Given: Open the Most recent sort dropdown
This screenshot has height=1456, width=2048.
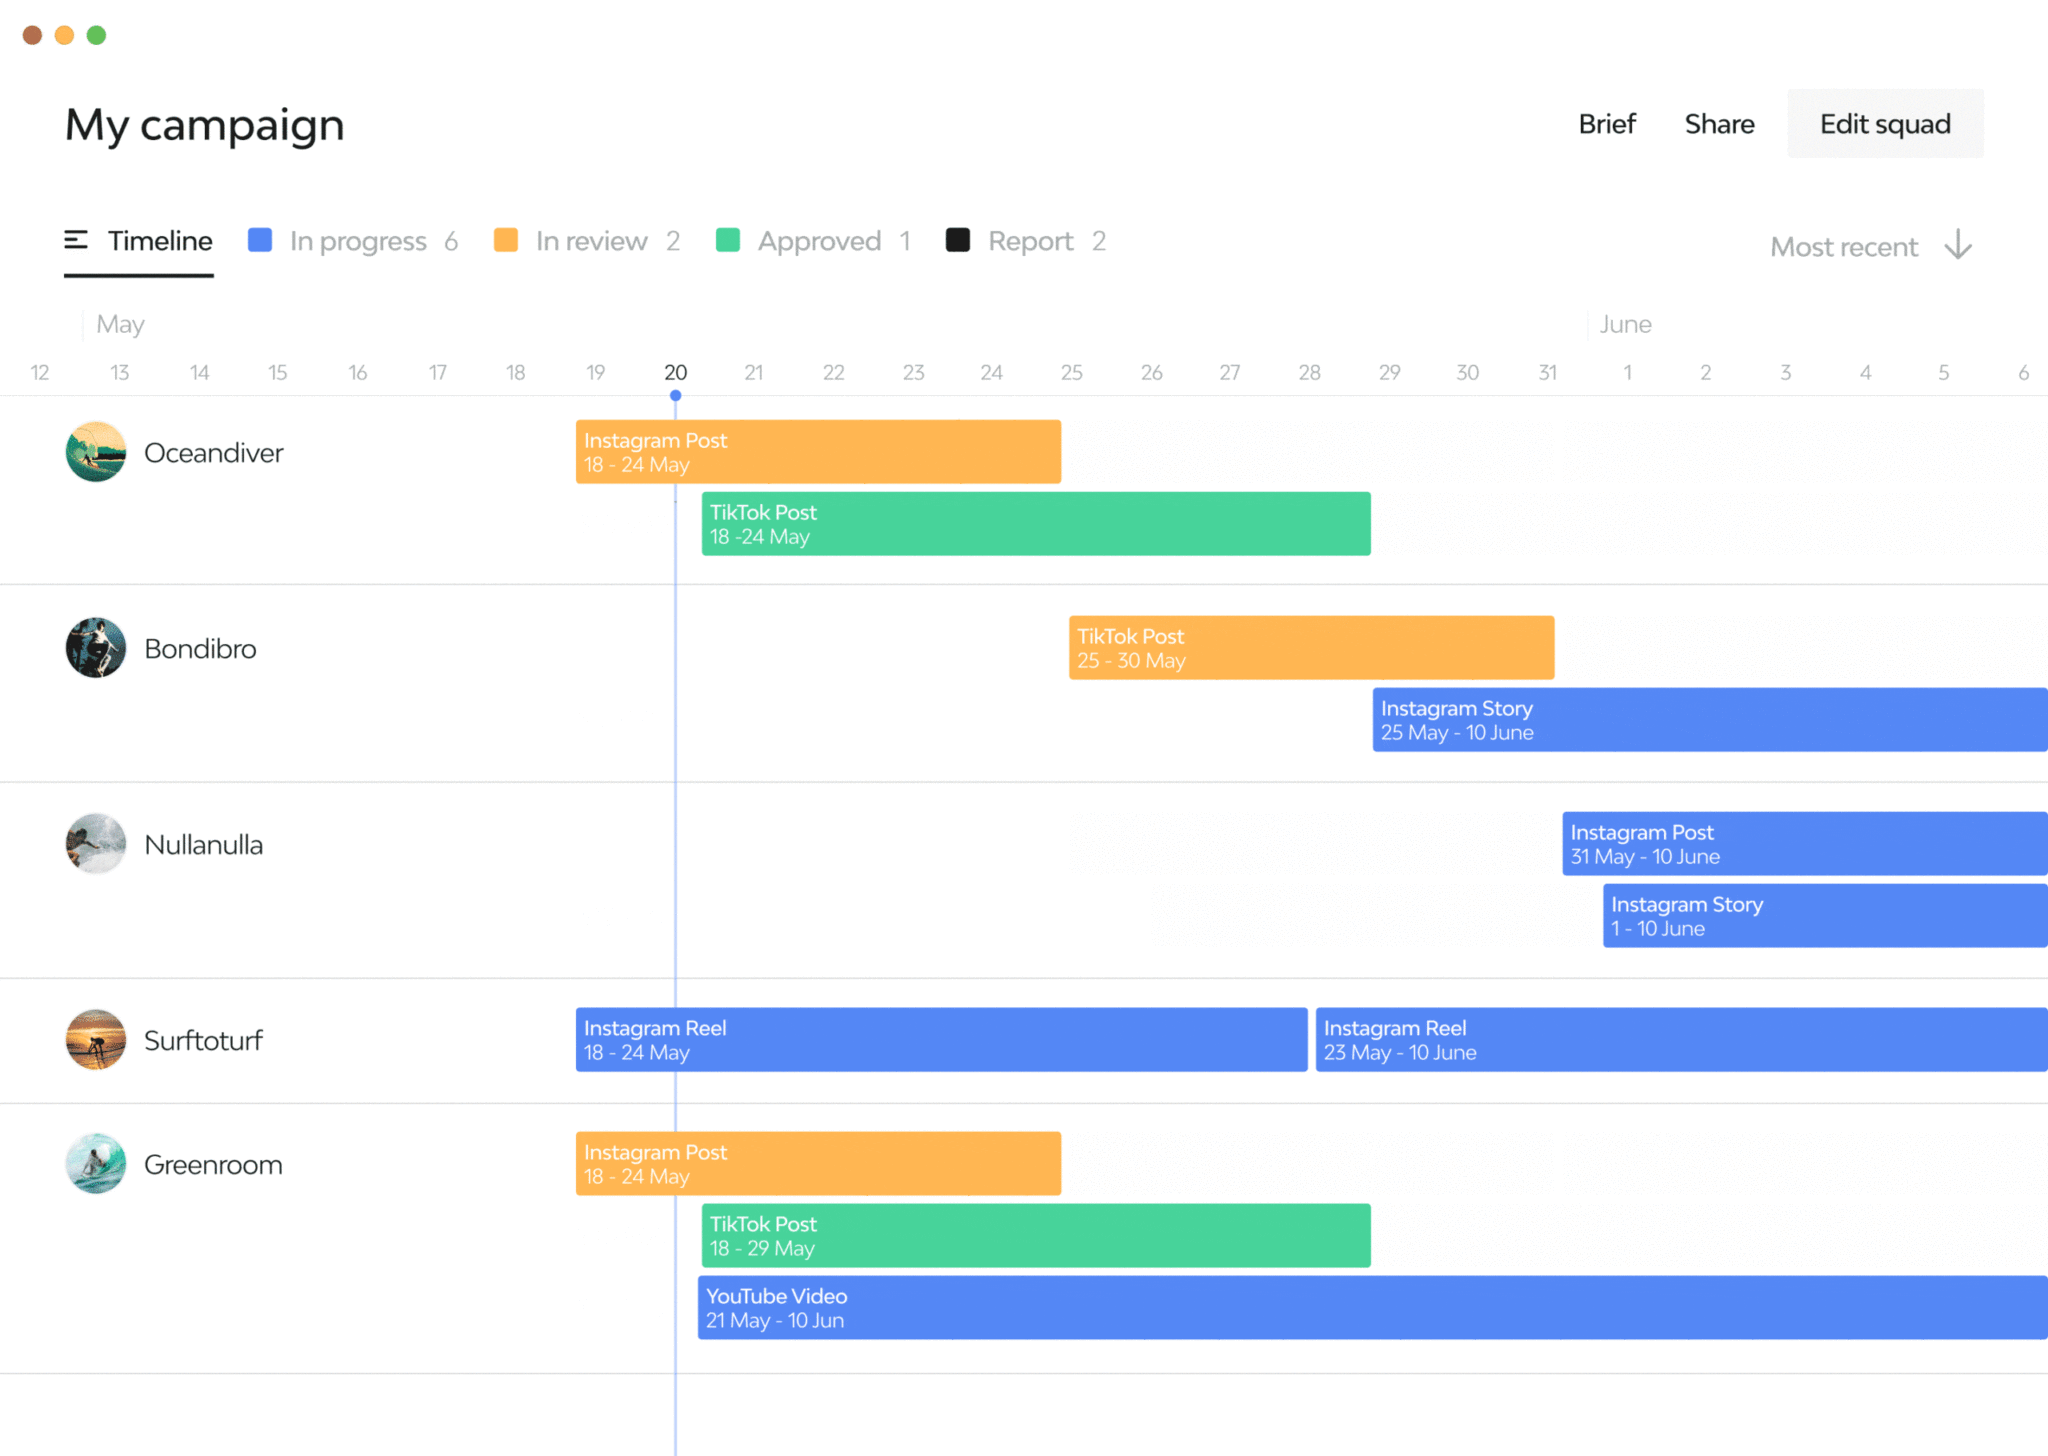Looking at the screenshot, I should coord(1844,247).
